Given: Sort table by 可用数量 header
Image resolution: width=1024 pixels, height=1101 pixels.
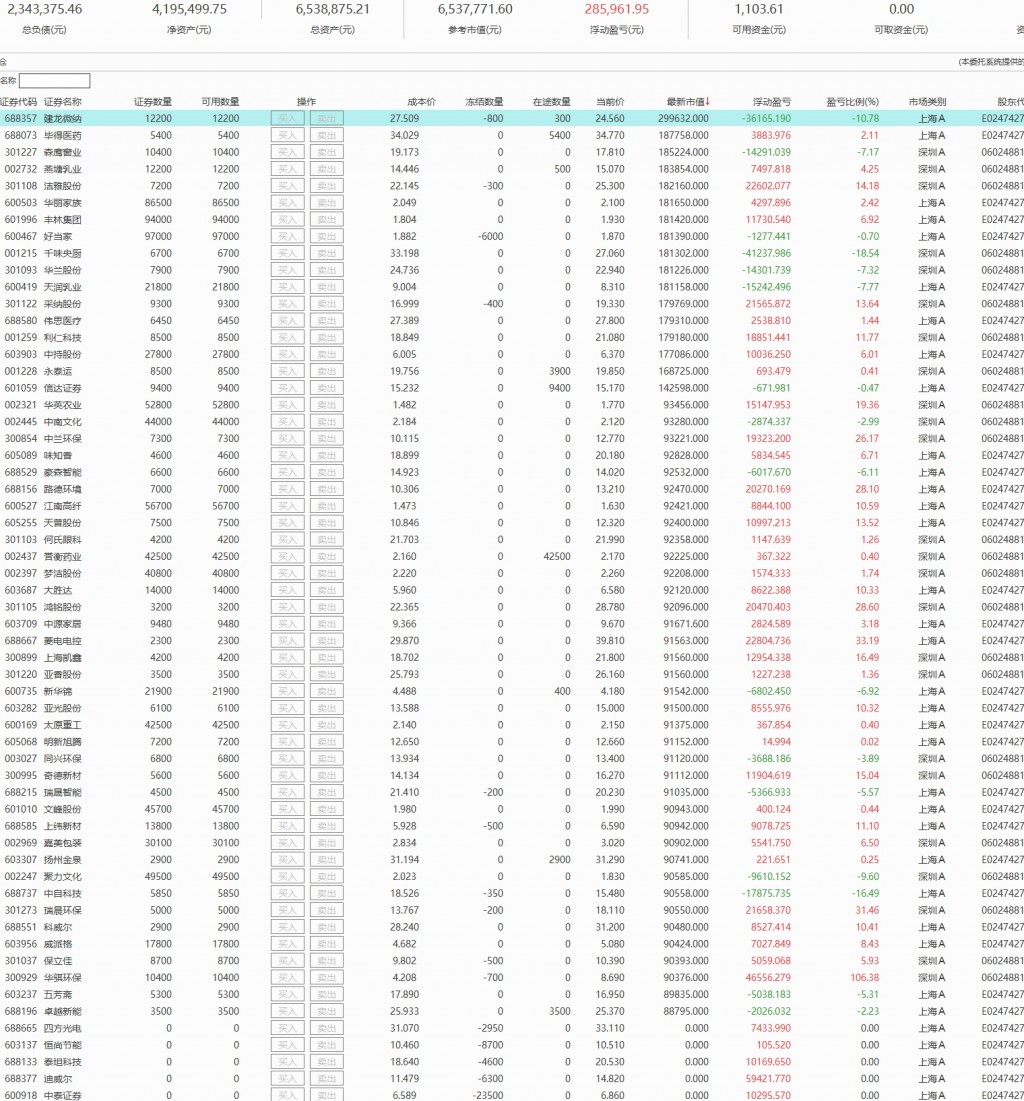Looking at the screenshot, I should pyautogui.click(x=220, y=102).
